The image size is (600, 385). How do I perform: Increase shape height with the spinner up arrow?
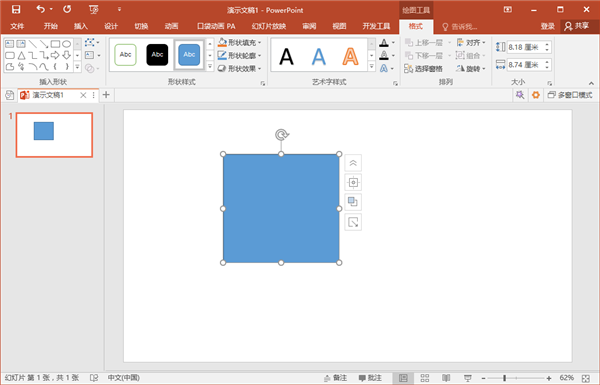[547, 44]
